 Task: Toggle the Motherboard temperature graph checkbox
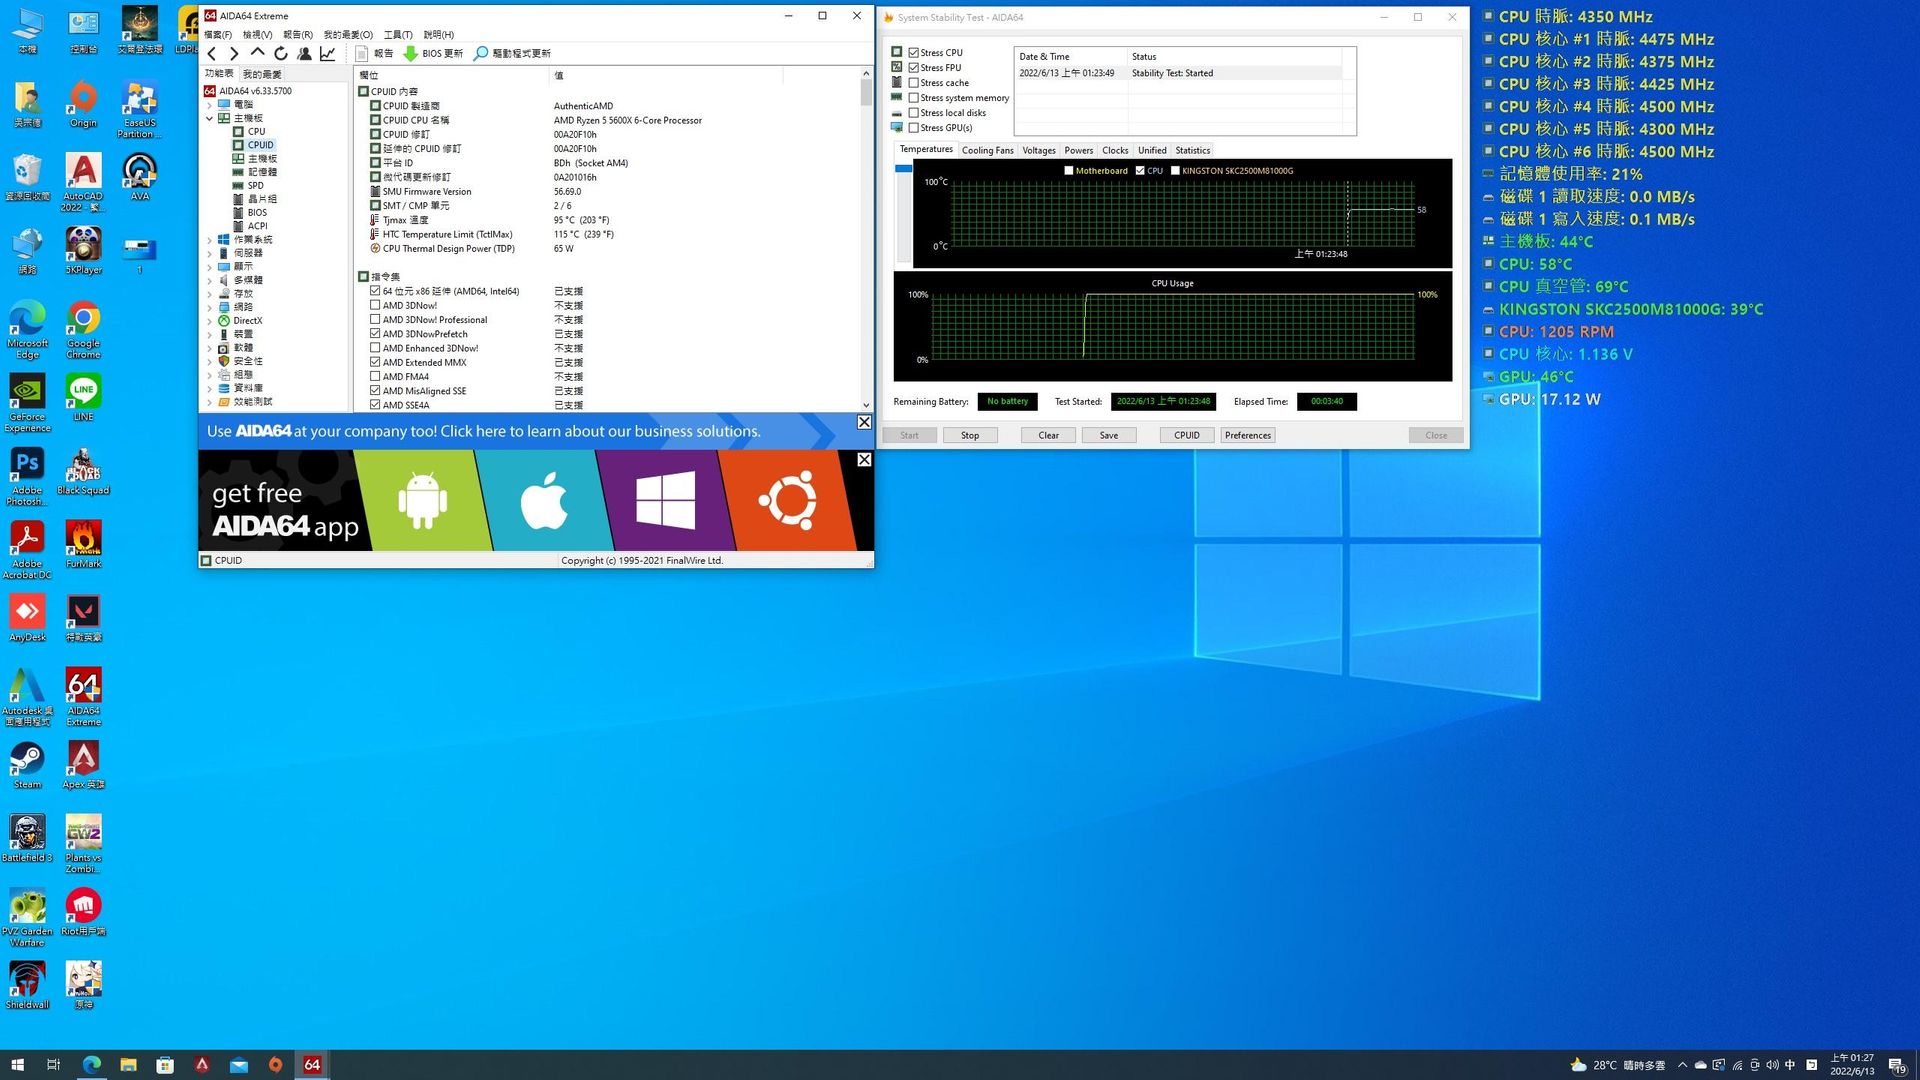[x=1069, y=171]
